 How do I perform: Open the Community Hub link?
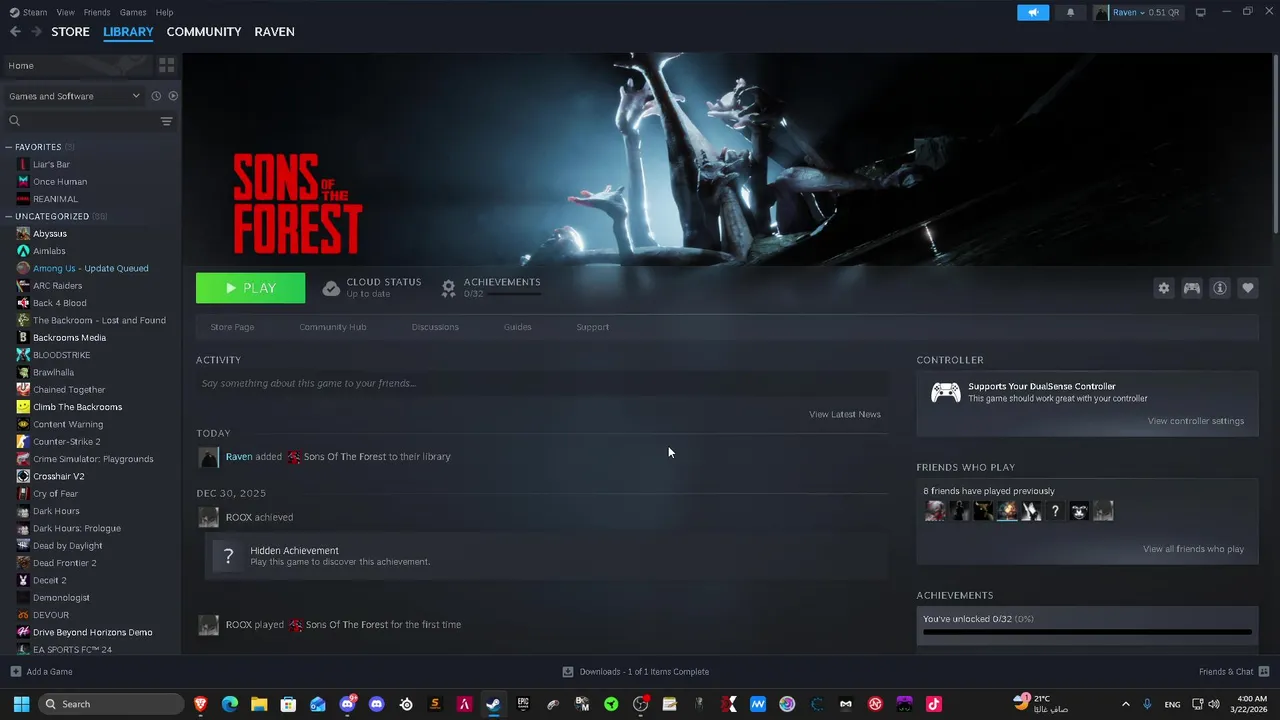333,327
